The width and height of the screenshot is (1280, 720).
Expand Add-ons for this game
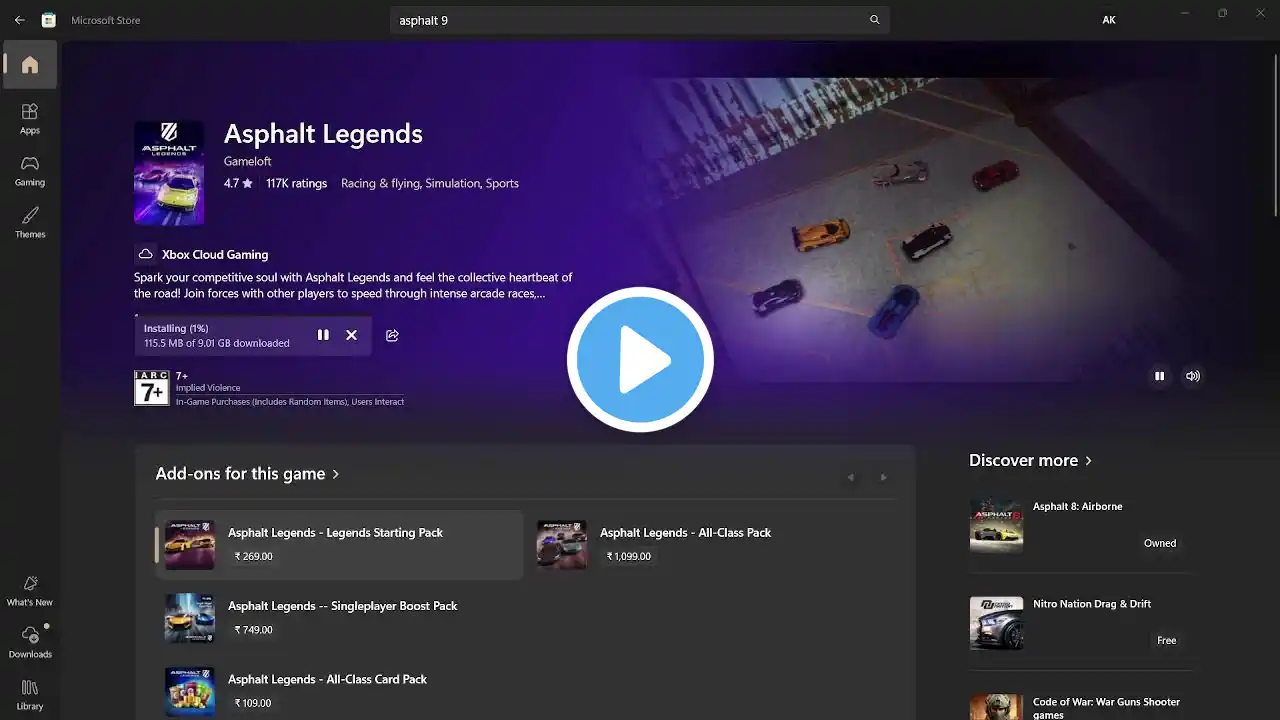247,474
